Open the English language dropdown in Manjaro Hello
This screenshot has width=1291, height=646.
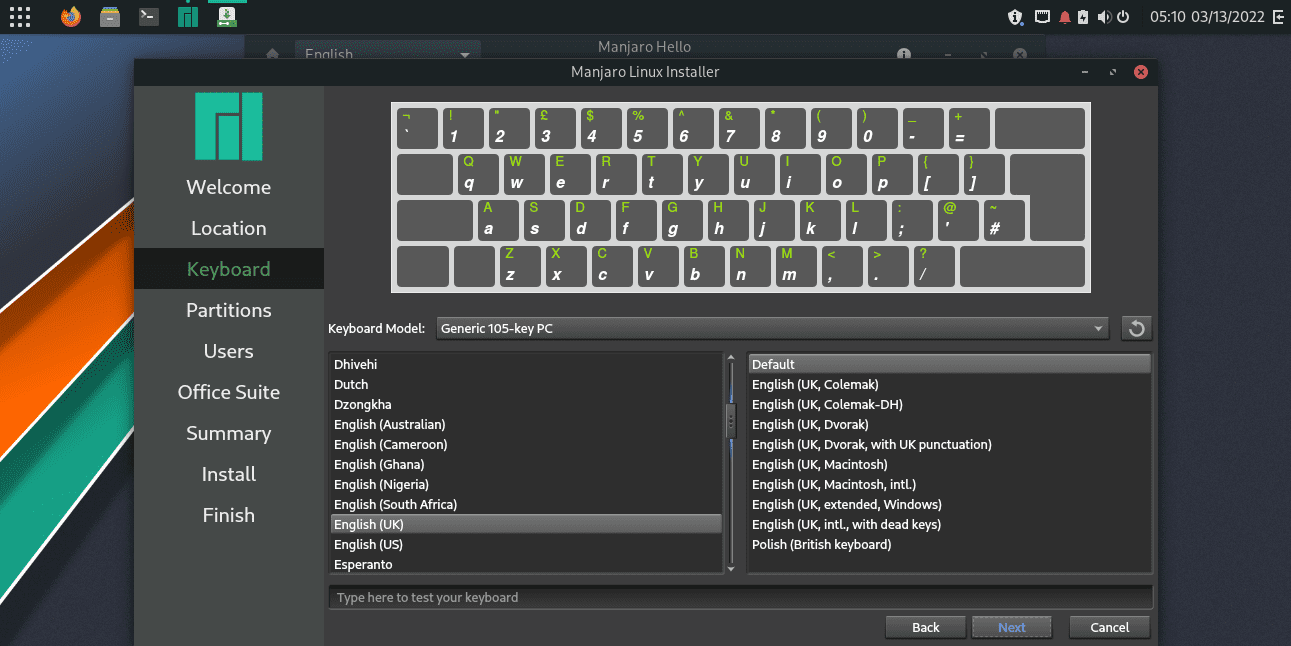pyautogui.click(x=388, y=55)
